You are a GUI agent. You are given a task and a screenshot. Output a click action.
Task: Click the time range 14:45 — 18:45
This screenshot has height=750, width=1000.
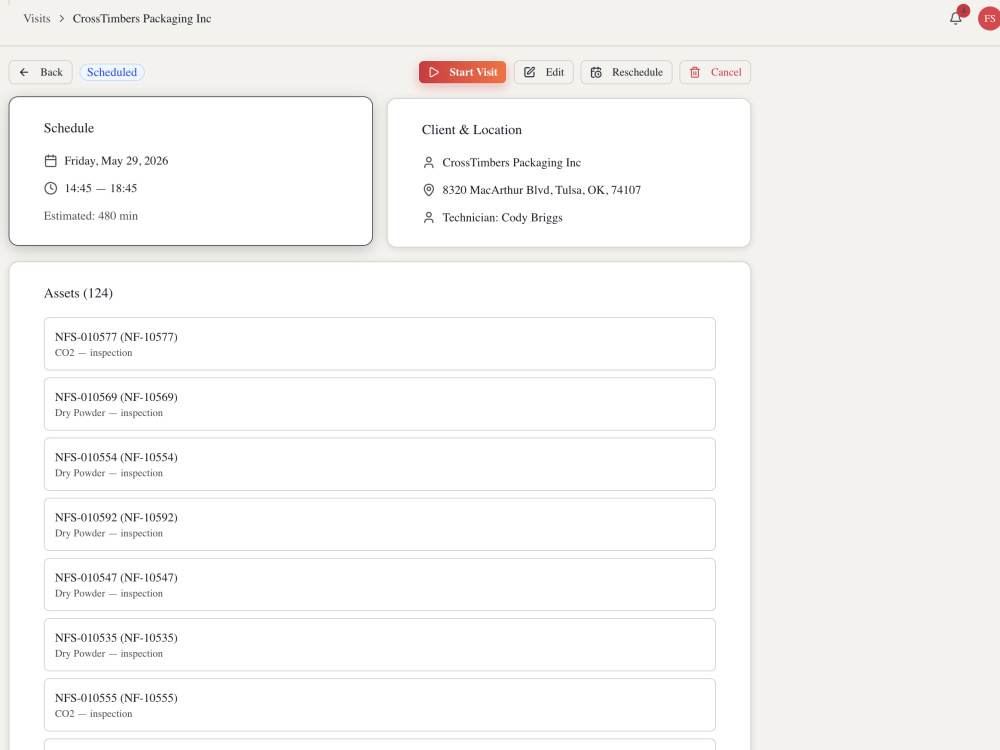pyautogui.click(x=101, y=188)
